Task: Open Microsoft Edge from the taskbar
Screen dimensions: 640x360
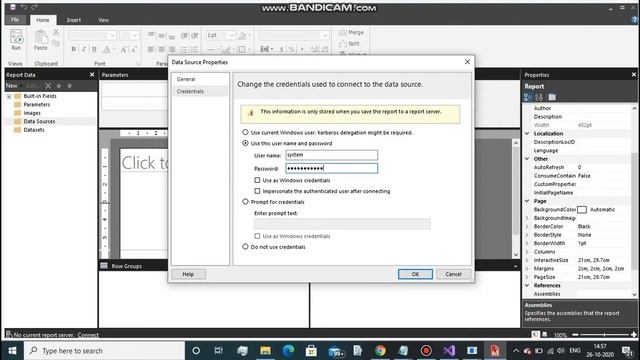Action: pos(288,351)
